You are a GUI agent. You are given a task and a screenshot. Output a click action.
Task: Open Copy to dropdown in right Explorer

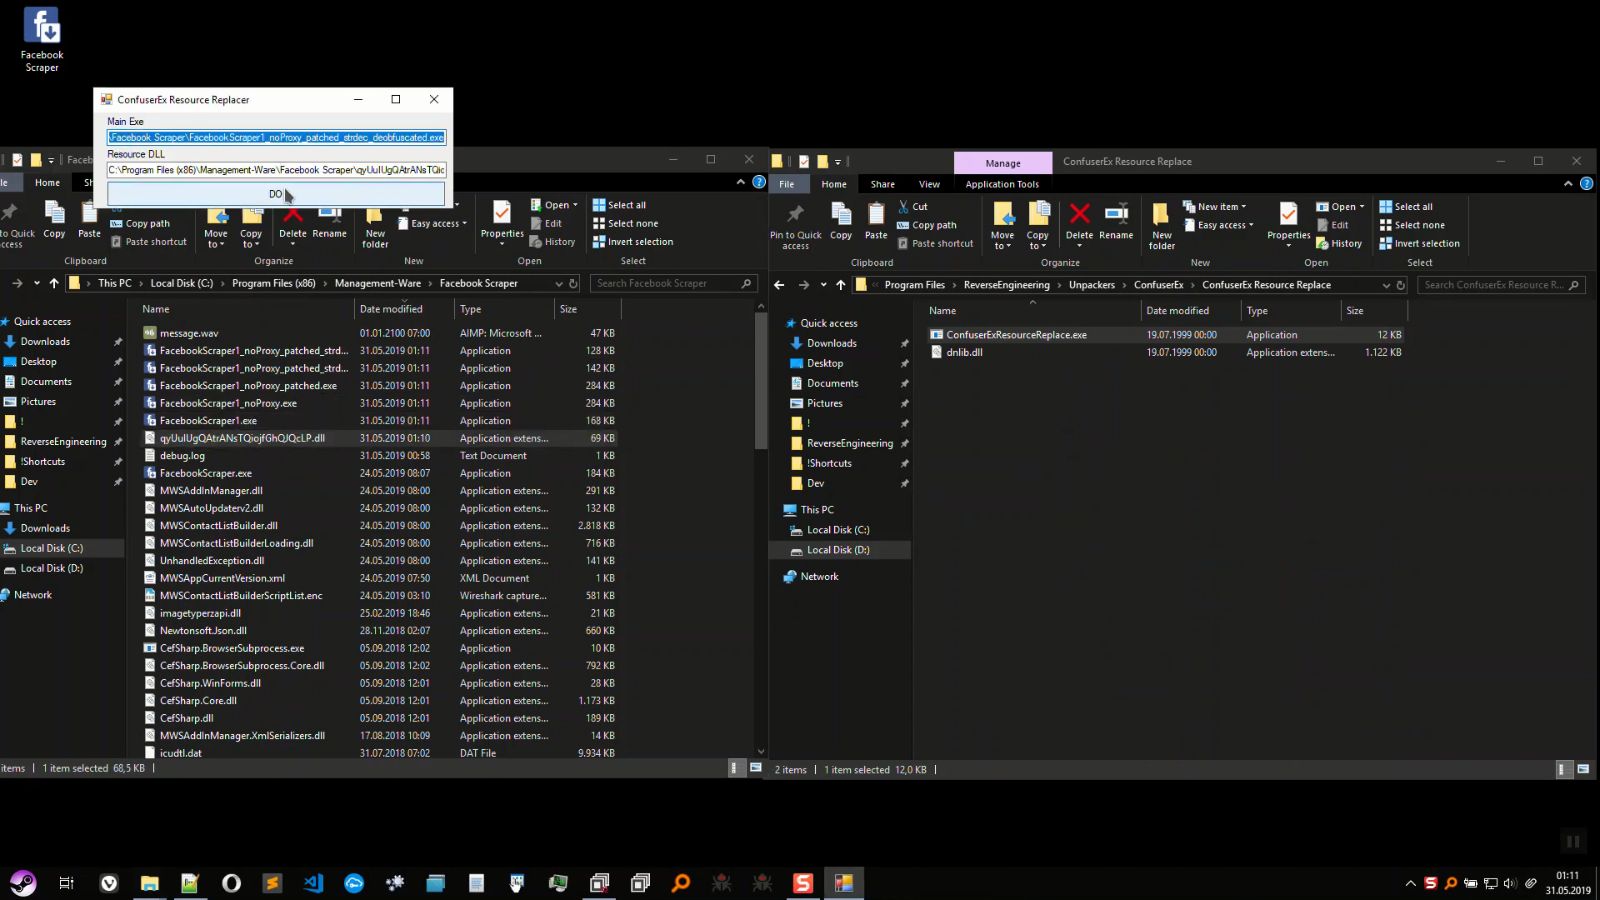(x=1038, y=227)
